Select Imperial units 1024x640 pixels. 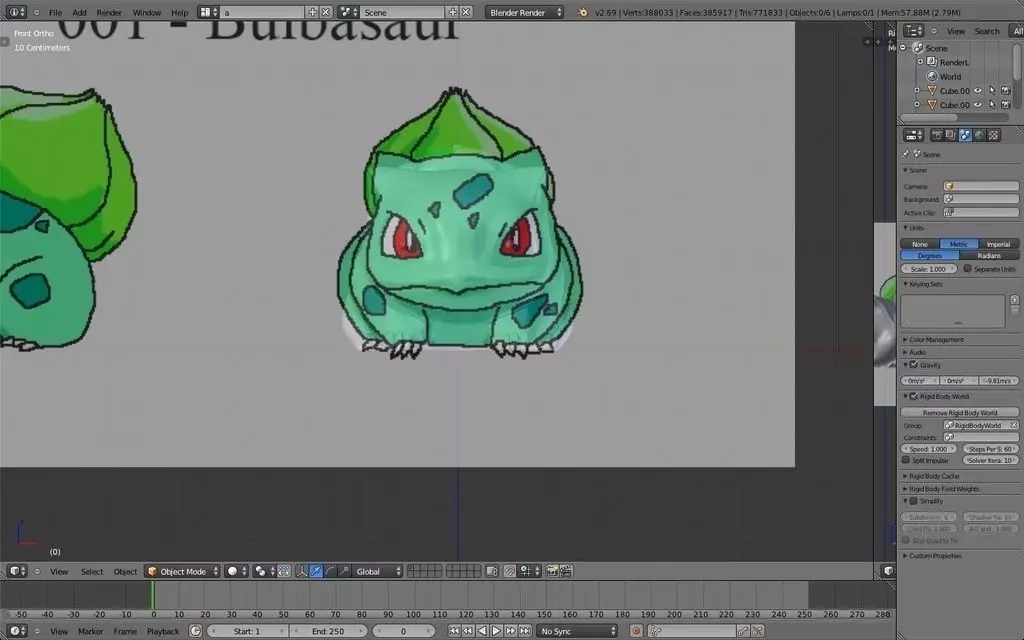pyautogui.click(x=998, y=244)
